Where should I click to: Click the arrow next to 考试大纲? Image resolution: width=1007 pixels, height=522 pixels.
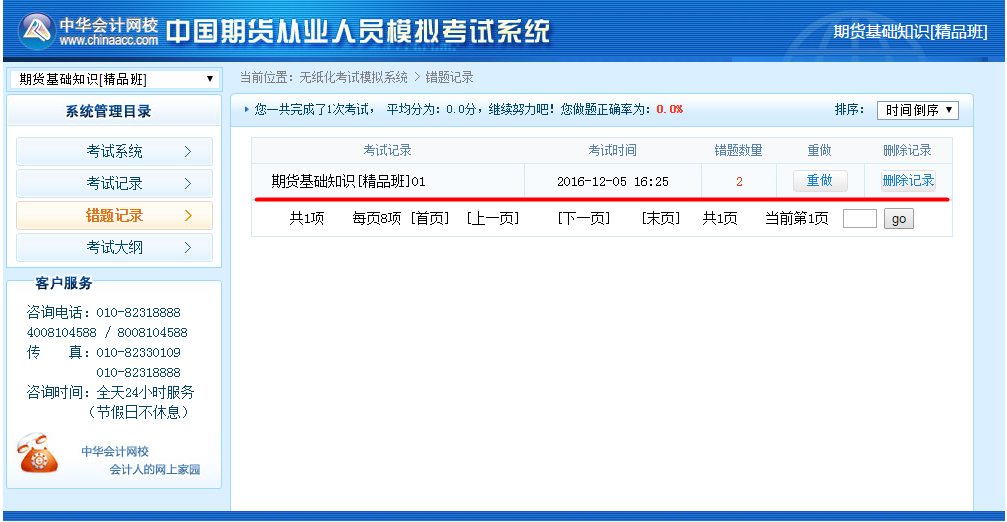point(187,248)
